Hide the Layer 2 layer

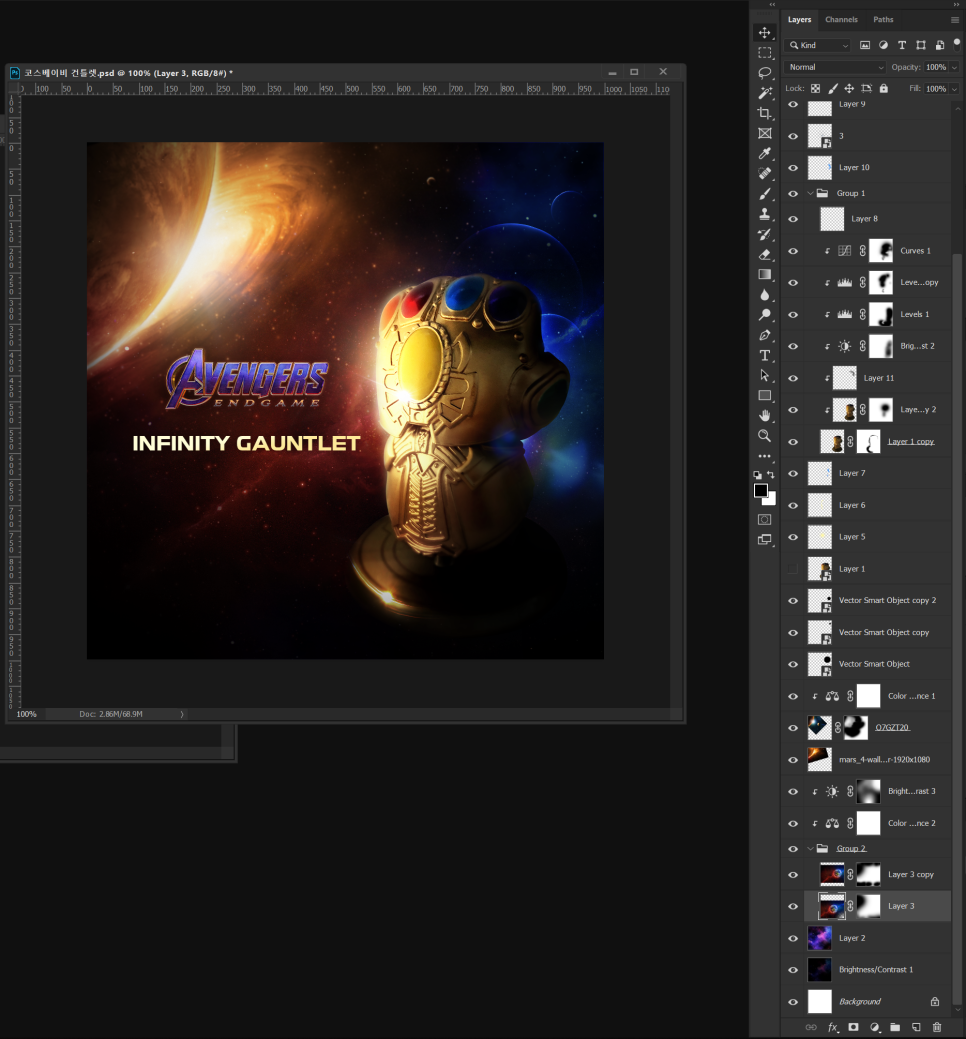(x=793, y=938)
